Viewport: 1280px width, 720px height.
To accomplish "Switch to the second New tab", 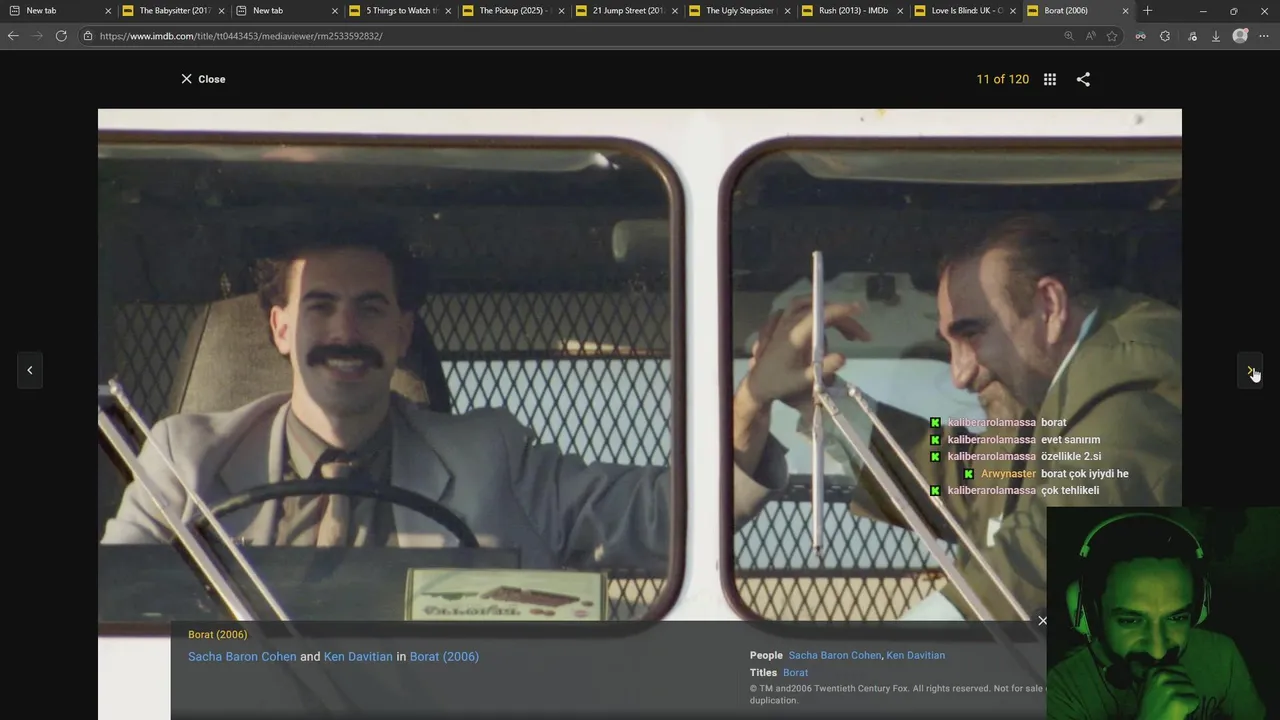I will [285, 11].
